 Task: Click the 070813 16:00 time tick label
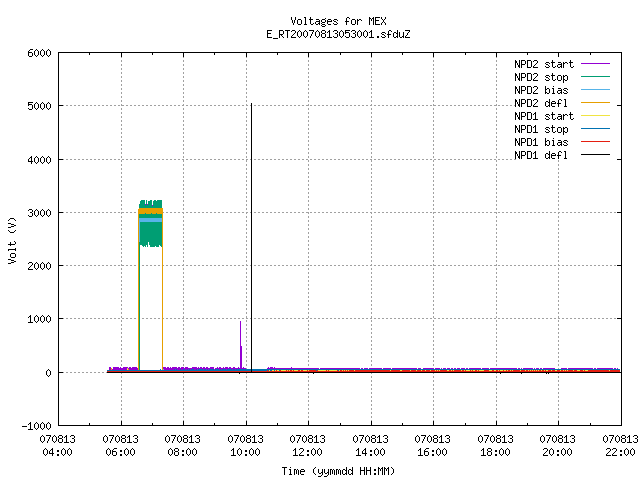(432, 445)
